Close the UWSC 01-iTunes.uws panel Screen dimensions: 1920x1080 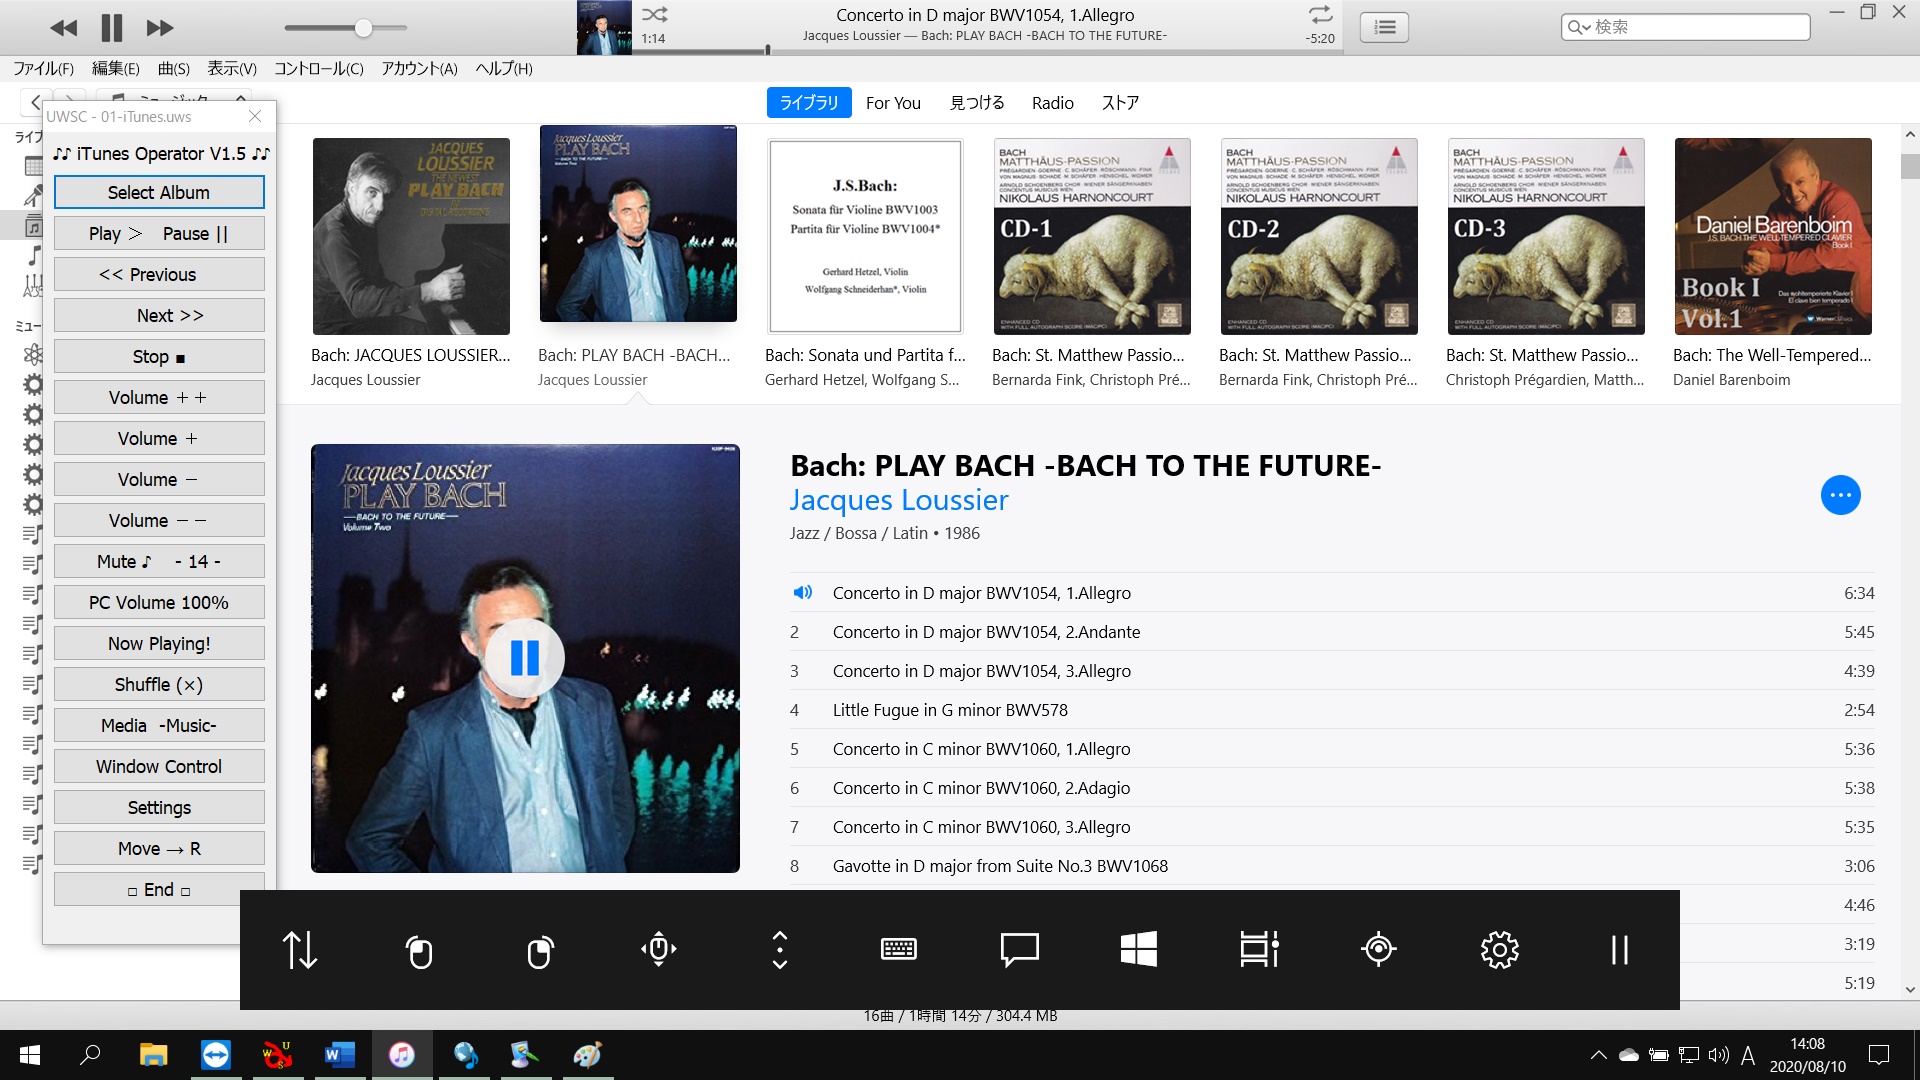[255, 116]
